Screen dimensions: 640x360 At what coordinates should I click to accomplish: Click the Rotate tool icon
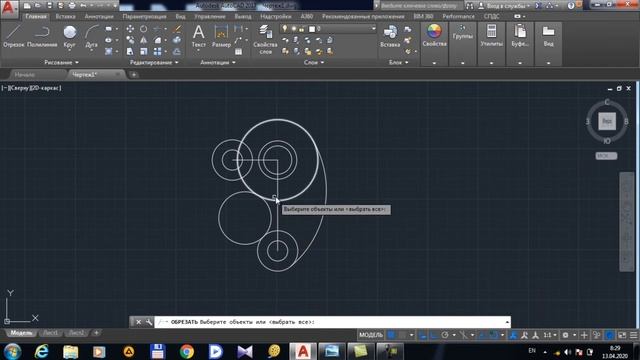[x=144, y=29]
